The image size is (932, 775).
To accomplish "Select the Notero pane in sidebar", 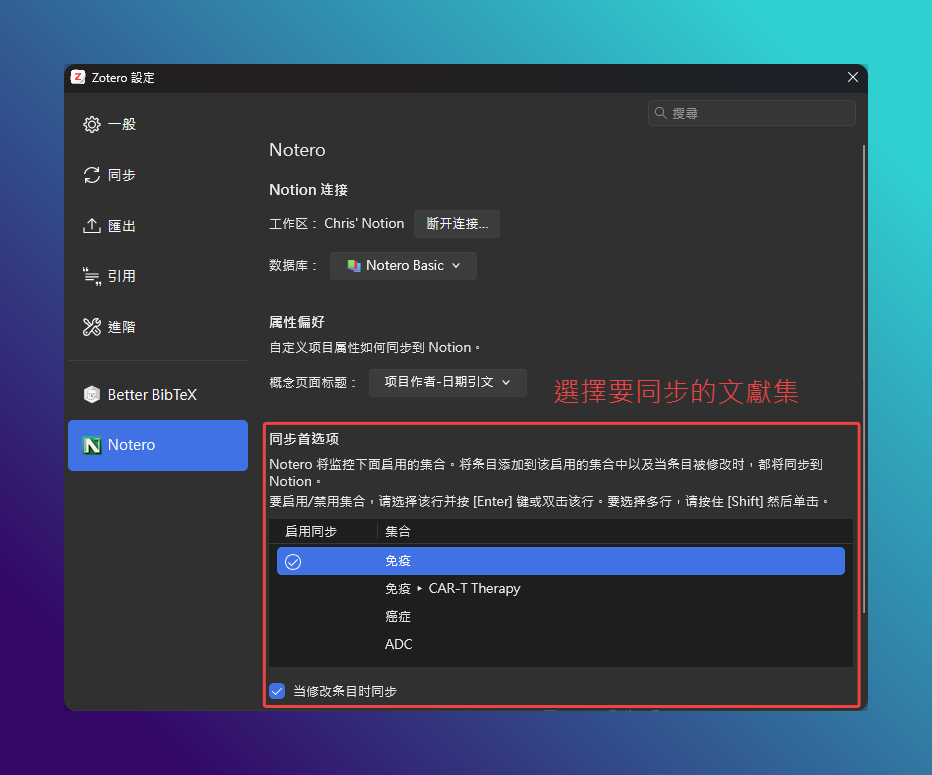I will point(158,445).
